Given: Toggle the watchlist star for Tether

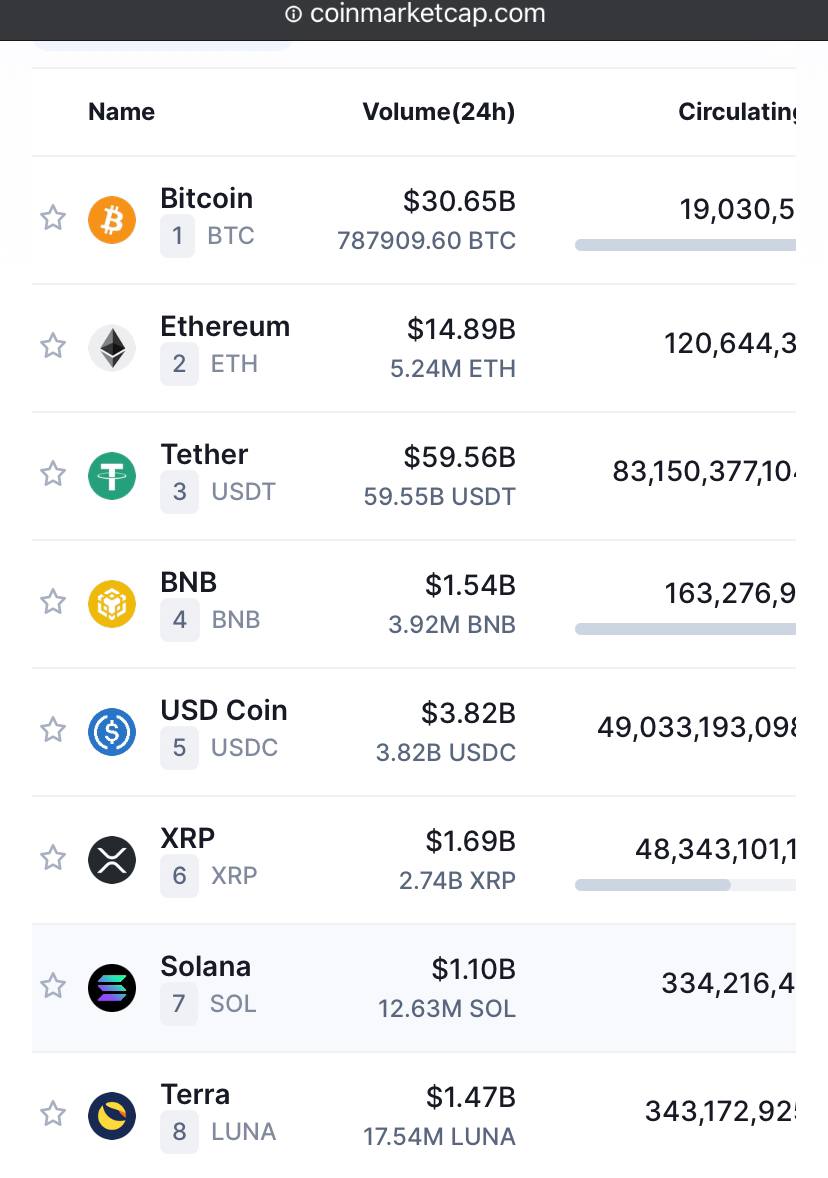Looking at the screenshot, I should point(53,473).
